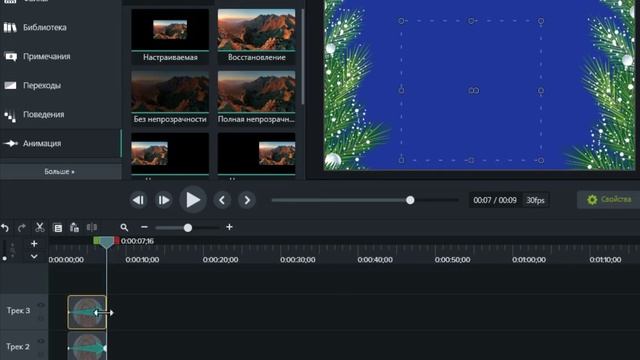The width and height of the screenshot is (640, 360).
Task: Select the Без непрозрачности animation thumbnail
Action: tap(170, 98)
